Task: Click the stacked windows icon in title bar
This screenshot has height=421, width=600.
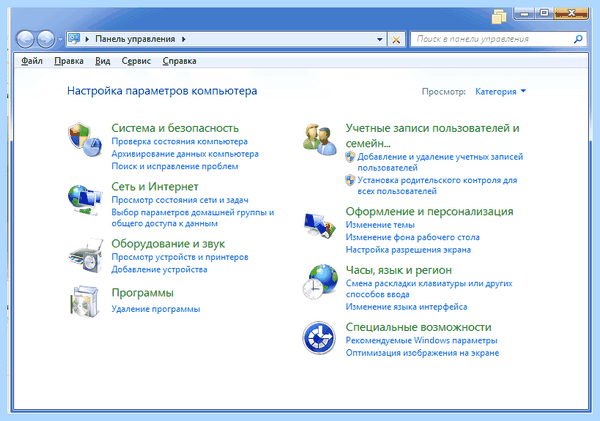Action: coord(499,17)
